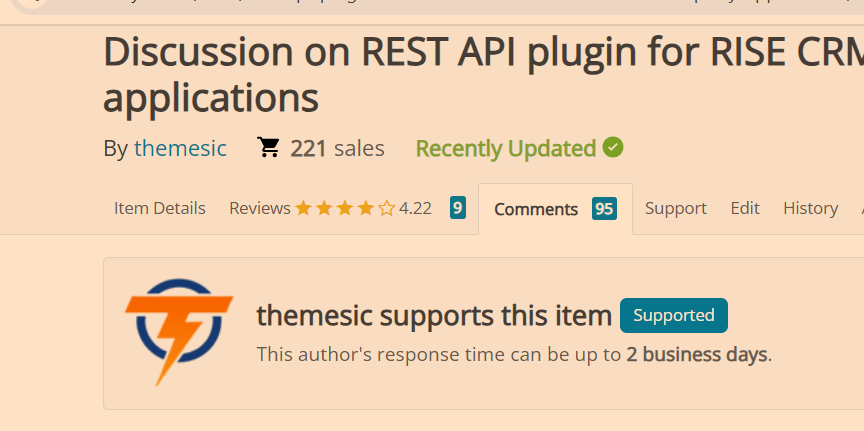View the History tab
Image resolution: width=864 pixels, height=431 pixels.
point(810,208)
